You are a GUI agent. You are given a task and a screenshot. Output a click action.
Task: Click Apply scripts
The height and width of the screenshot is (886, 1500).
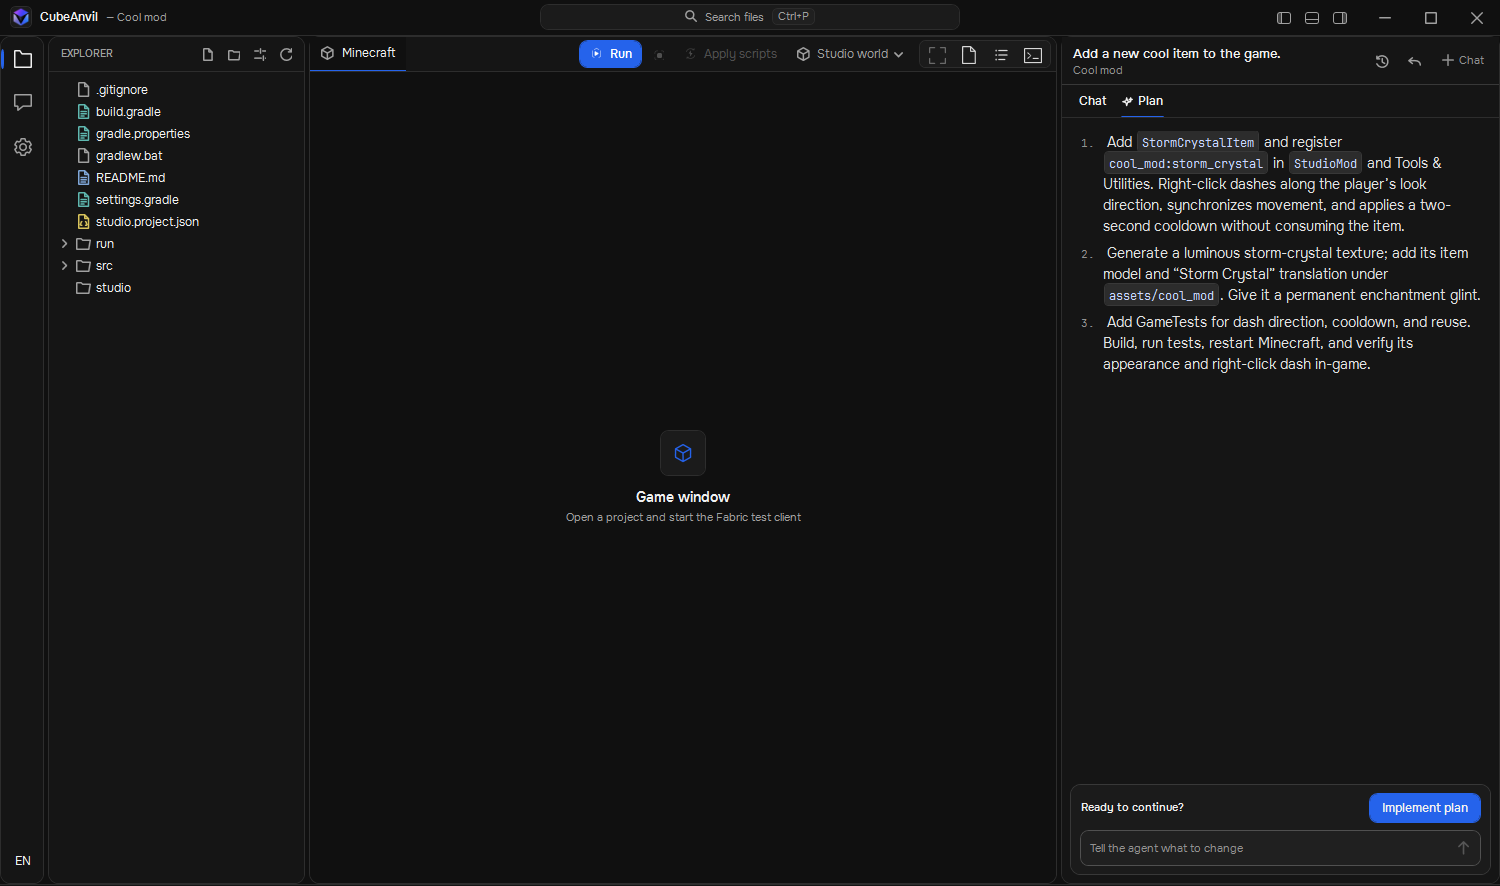(x=731, y=54)
